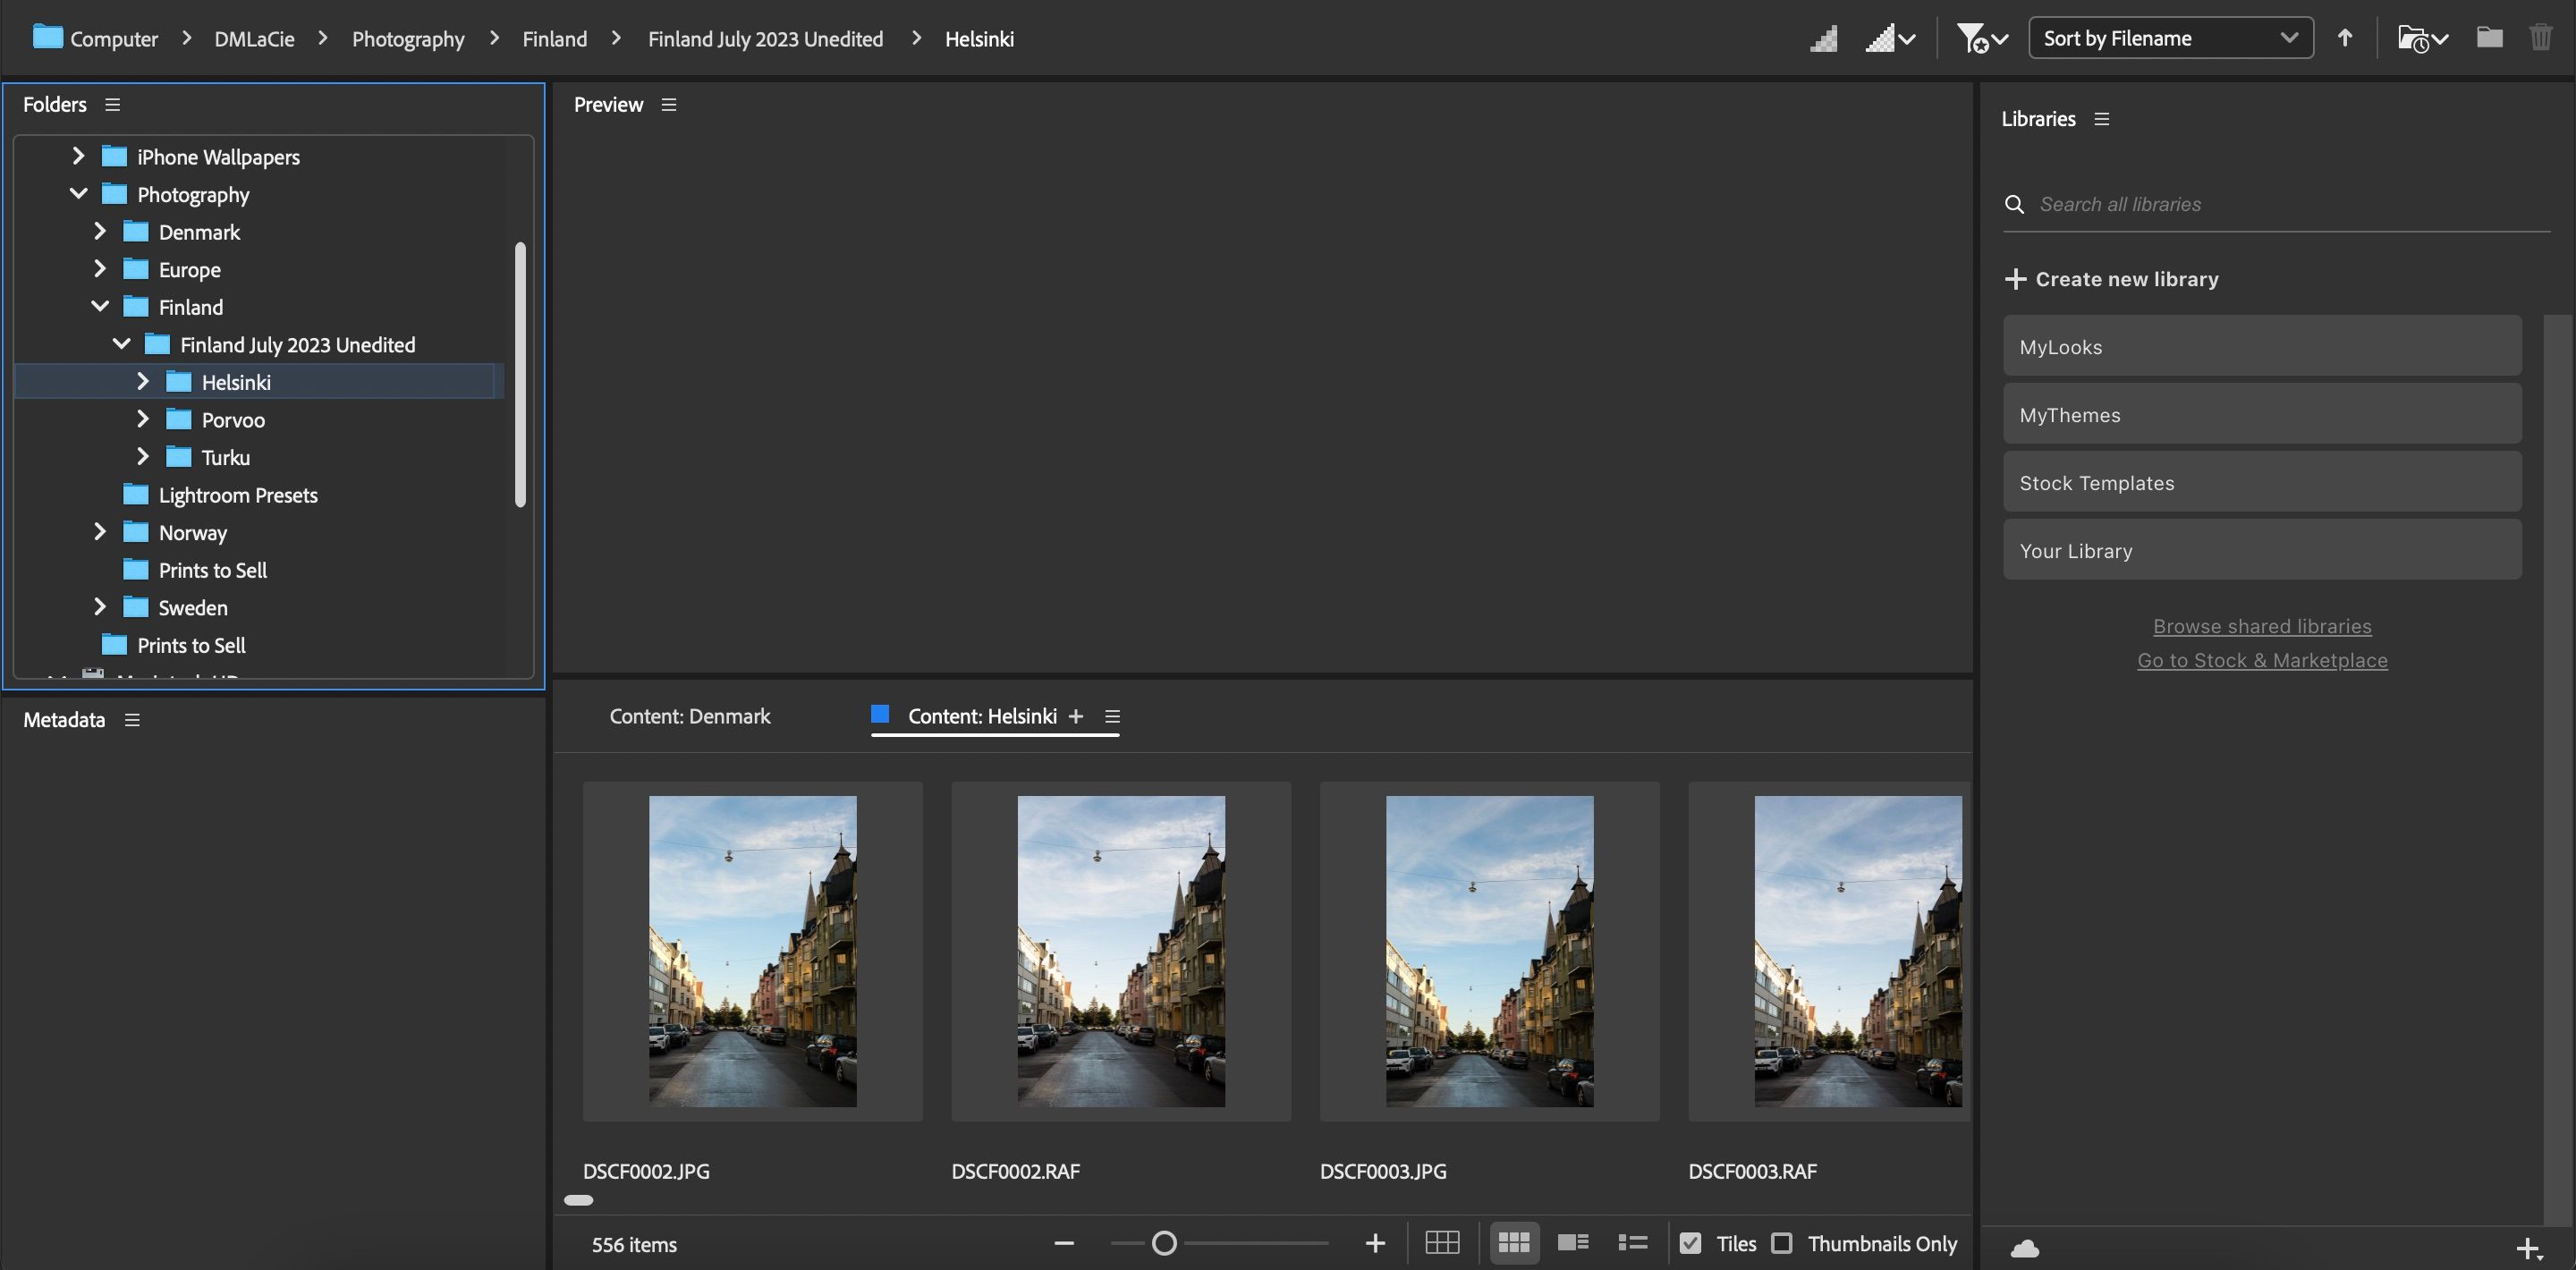Screen dimensions: 2576x1270
Task: Collapse the Finland folder in the tree
Action: point(99,306)
